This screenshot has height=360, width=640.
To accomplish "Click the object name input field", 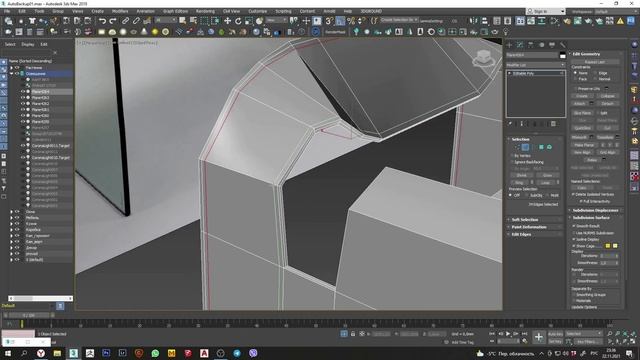I will [x=531, y=55].
